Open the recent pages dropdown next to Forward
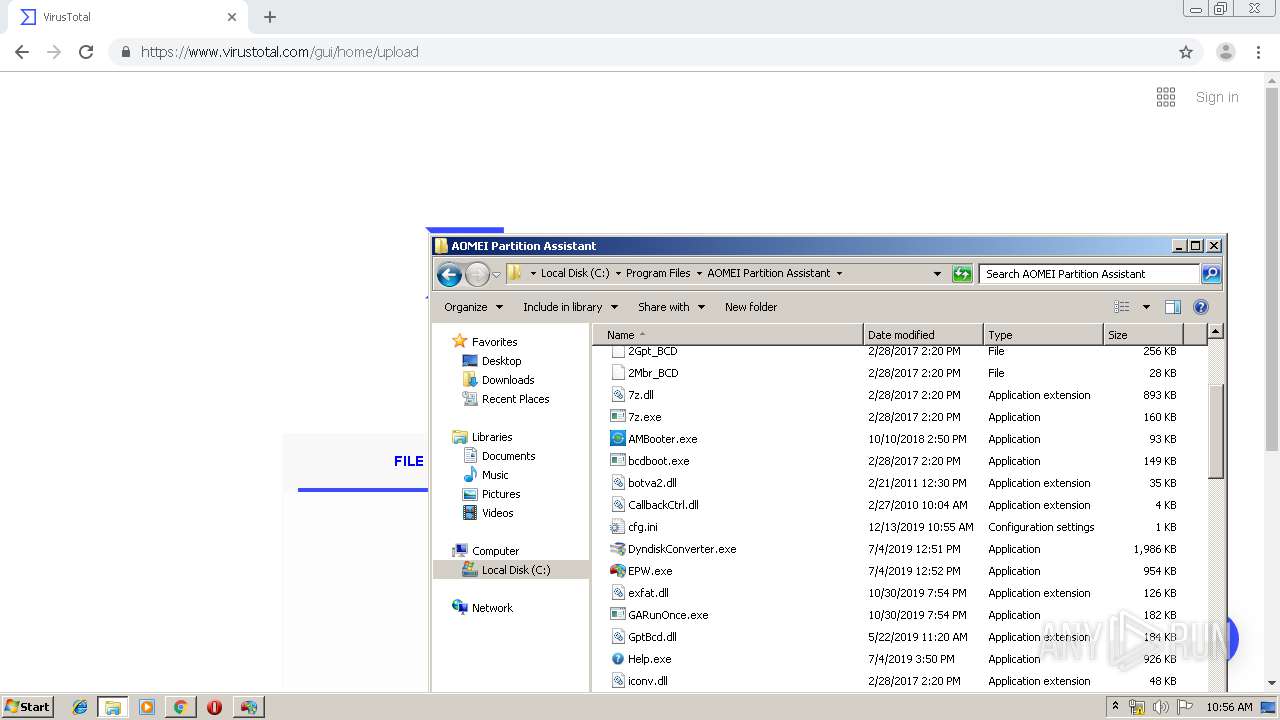Screen dimensions: 1280x720 click(x=497, y=275)
